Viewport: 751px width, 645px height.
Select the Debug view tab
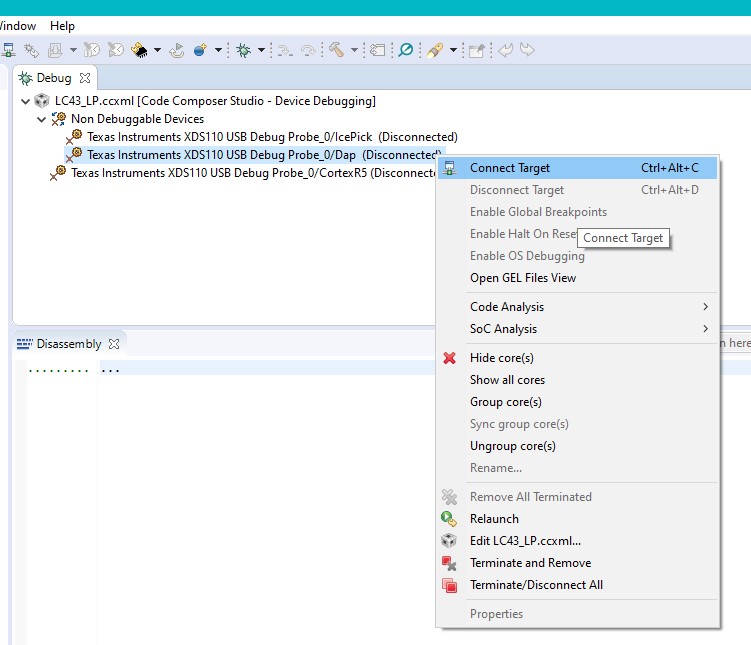54,78
